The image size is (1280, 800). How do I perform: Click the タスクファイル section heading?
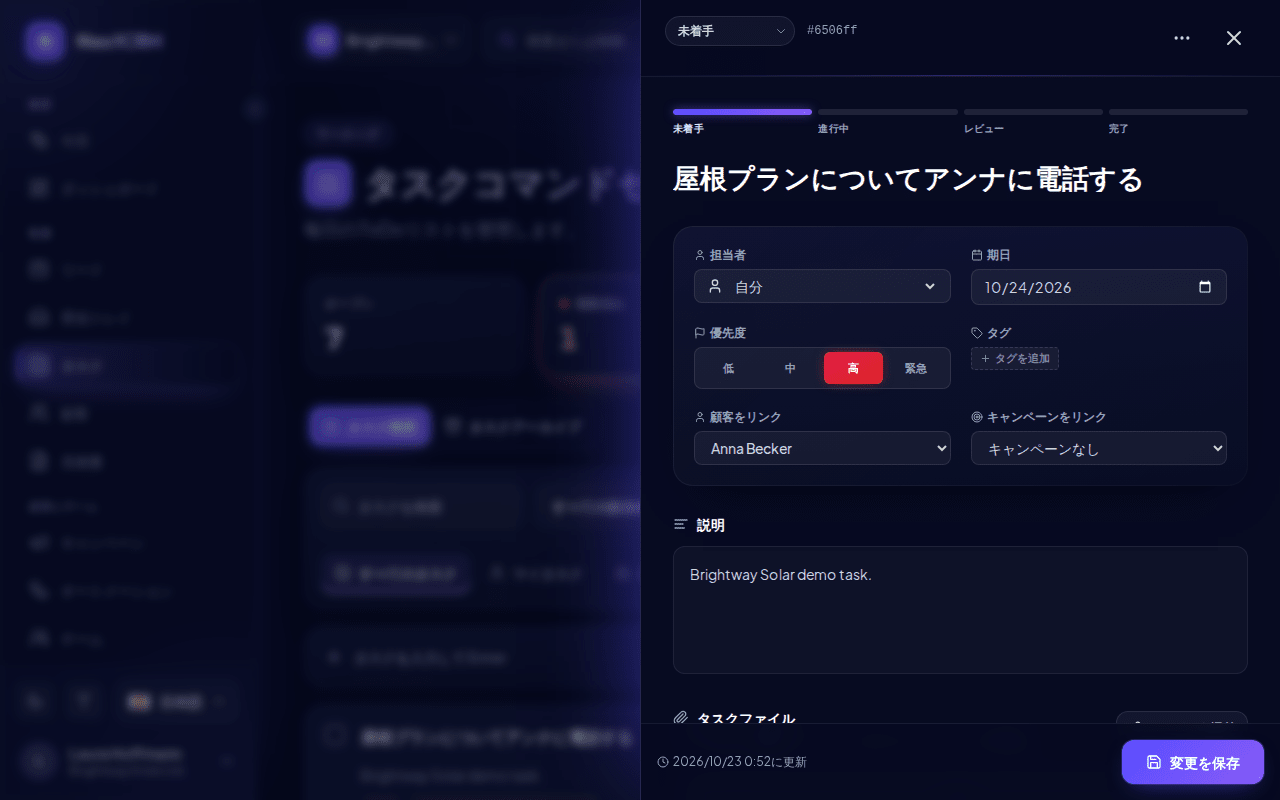746,718
